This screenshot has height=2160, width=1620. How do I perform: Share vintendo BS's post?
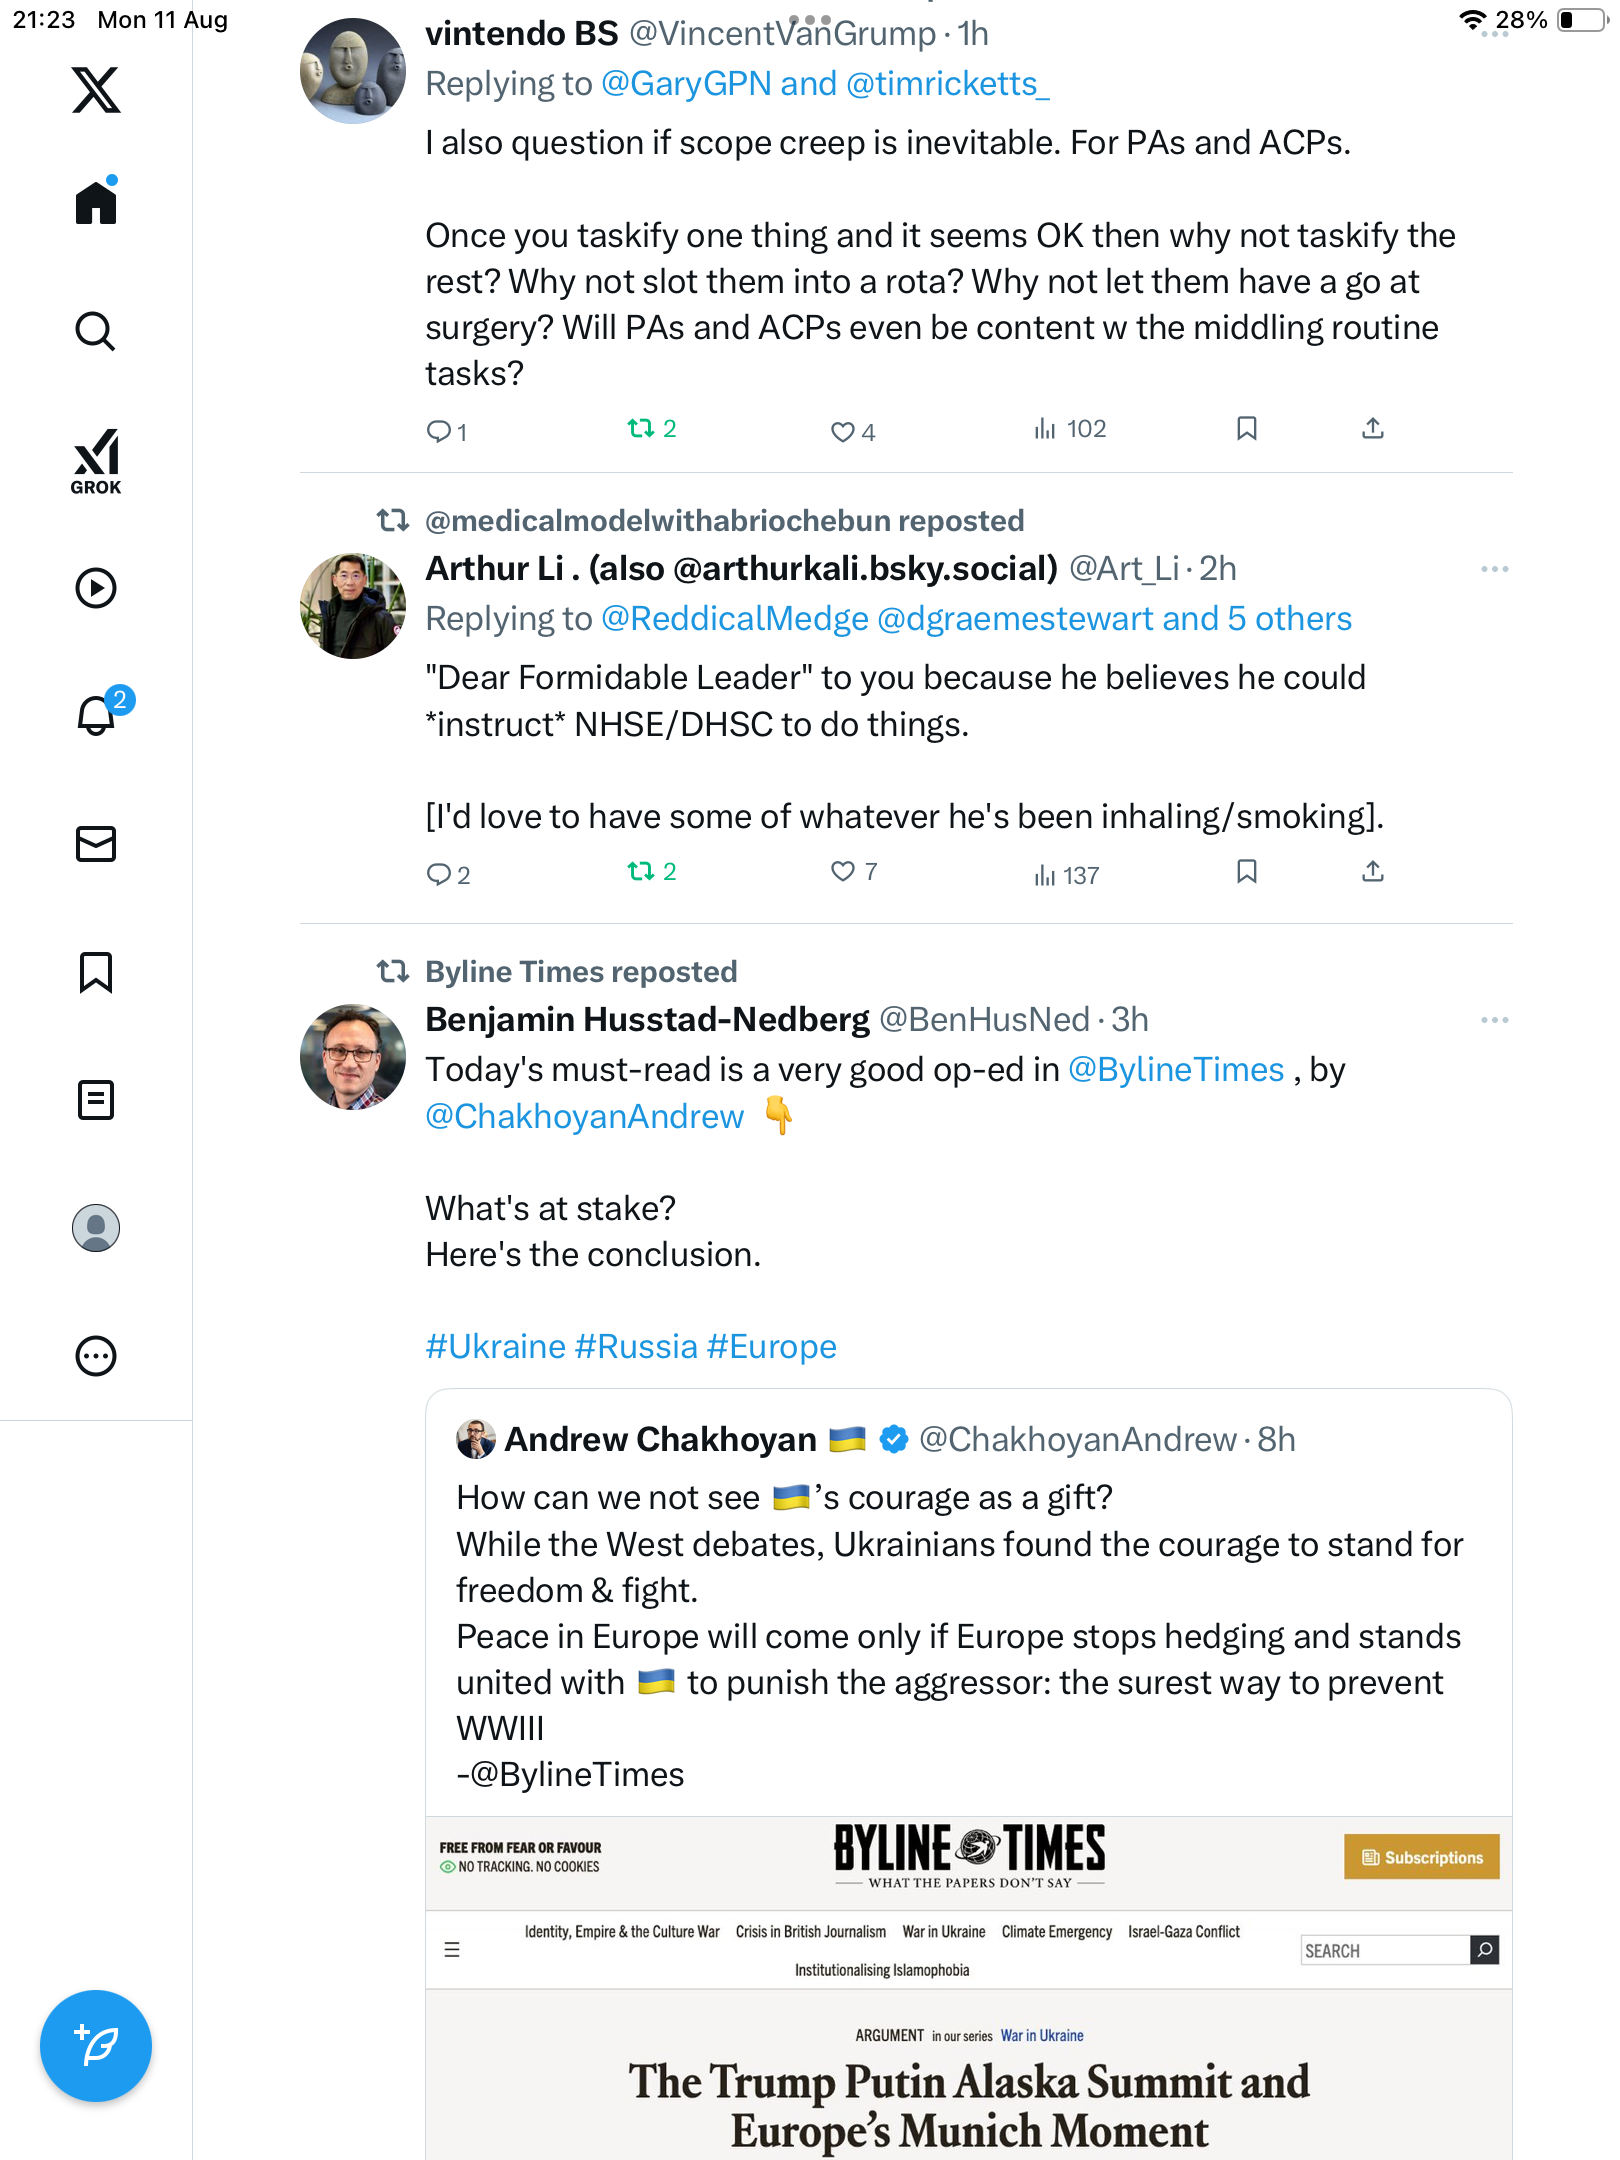[x=1373, y=429]
